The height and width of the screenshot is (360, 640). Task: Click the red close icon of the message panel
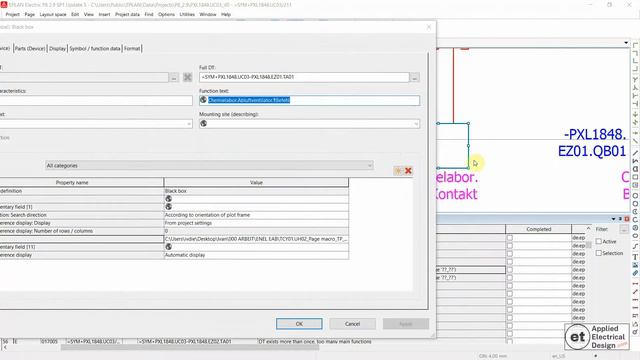pos(627,219)
